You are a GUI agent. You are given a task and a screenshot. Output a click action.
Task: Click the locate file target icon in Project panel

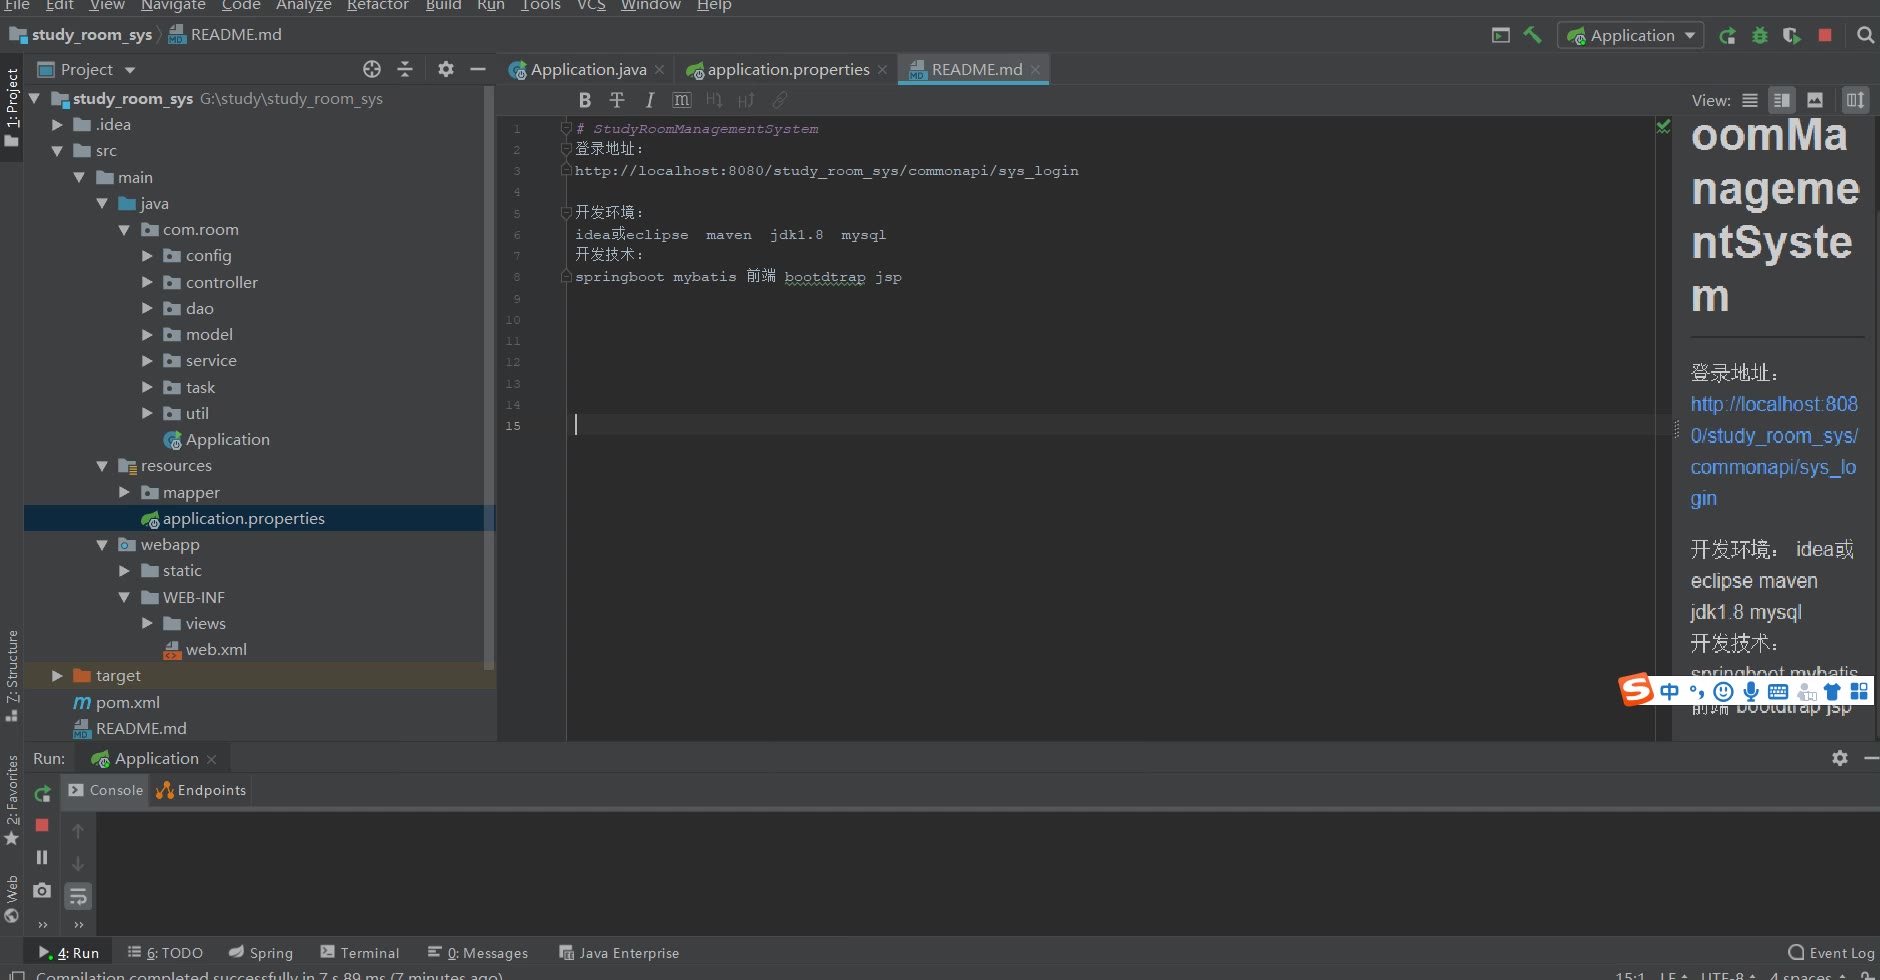[372, 69]
